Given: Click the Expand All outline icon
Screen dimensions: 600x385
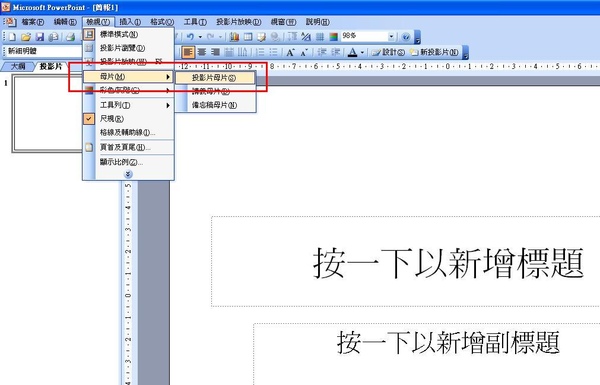Looking at the screenshot, I should [292, 37].
